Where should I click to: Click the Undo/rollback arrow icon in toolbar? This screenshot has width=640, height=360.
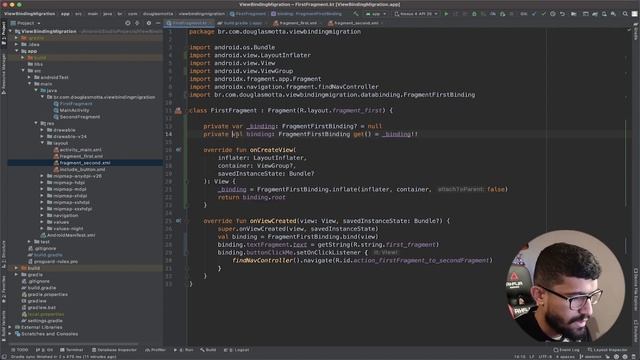click(562, 14)
